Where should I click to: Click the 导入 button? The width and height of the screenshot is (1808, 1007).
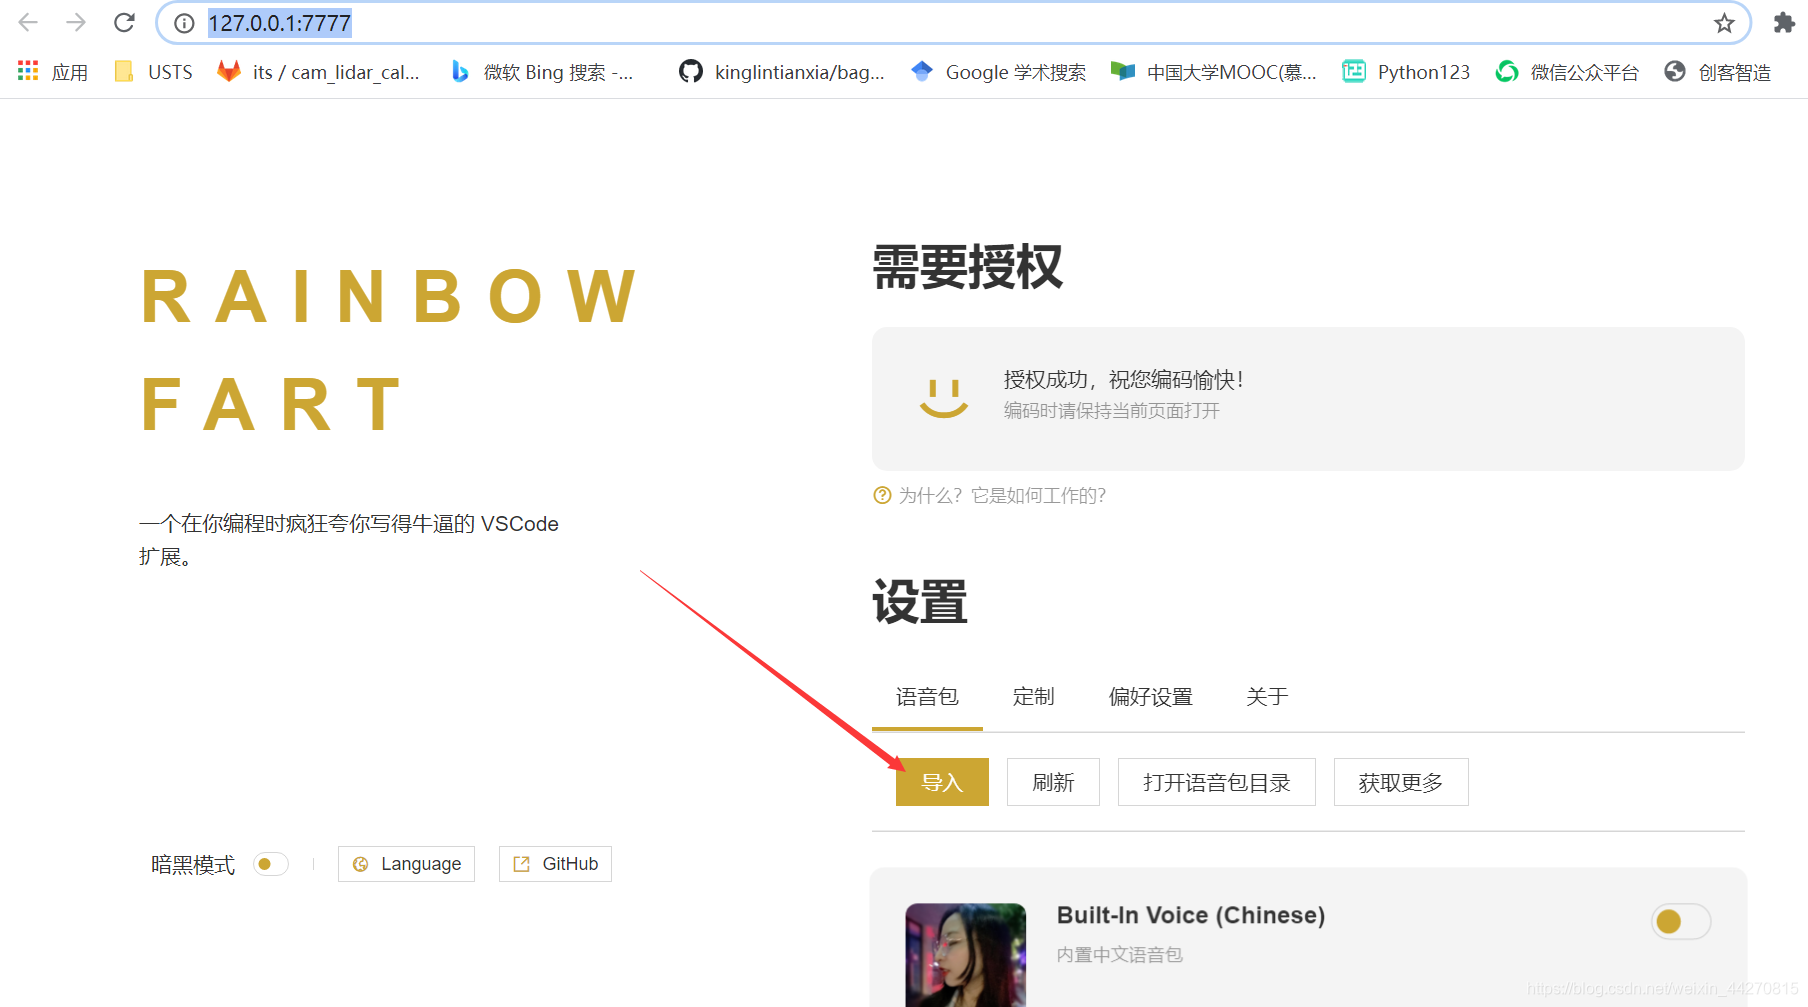(x=941, y=782)
